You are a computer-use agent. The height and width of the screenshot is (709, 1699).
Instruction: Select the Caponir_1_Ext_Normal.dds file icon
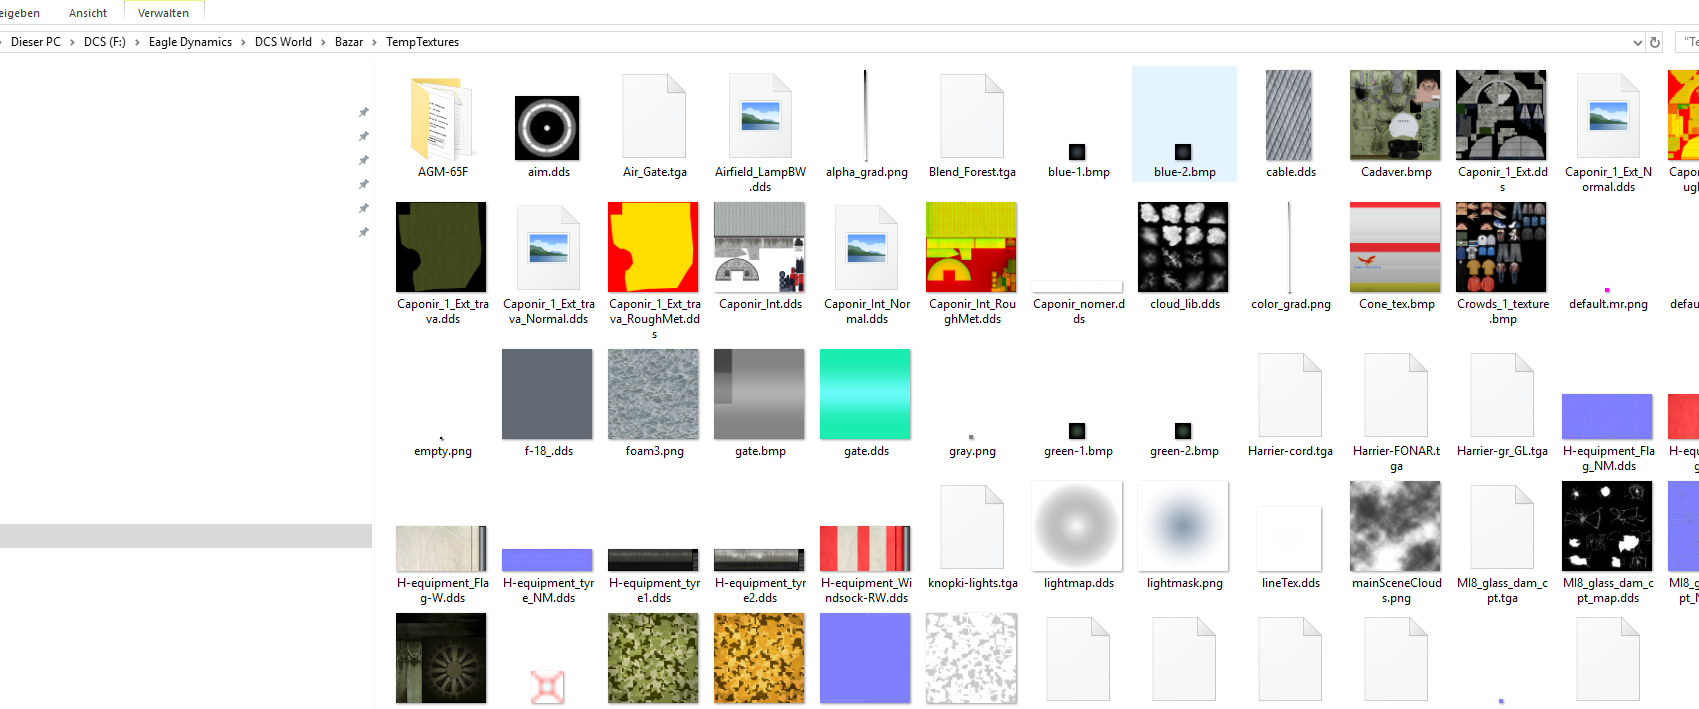(x=1608, y=116)
